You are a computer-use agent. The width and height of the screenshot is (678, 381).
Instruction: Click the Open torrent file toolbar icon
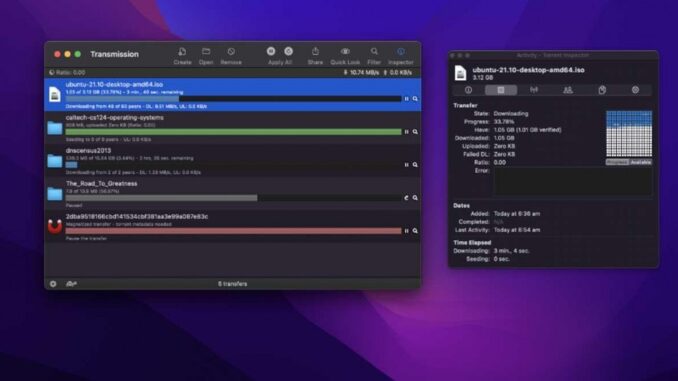pyautogui.click(x=206, y=52)
